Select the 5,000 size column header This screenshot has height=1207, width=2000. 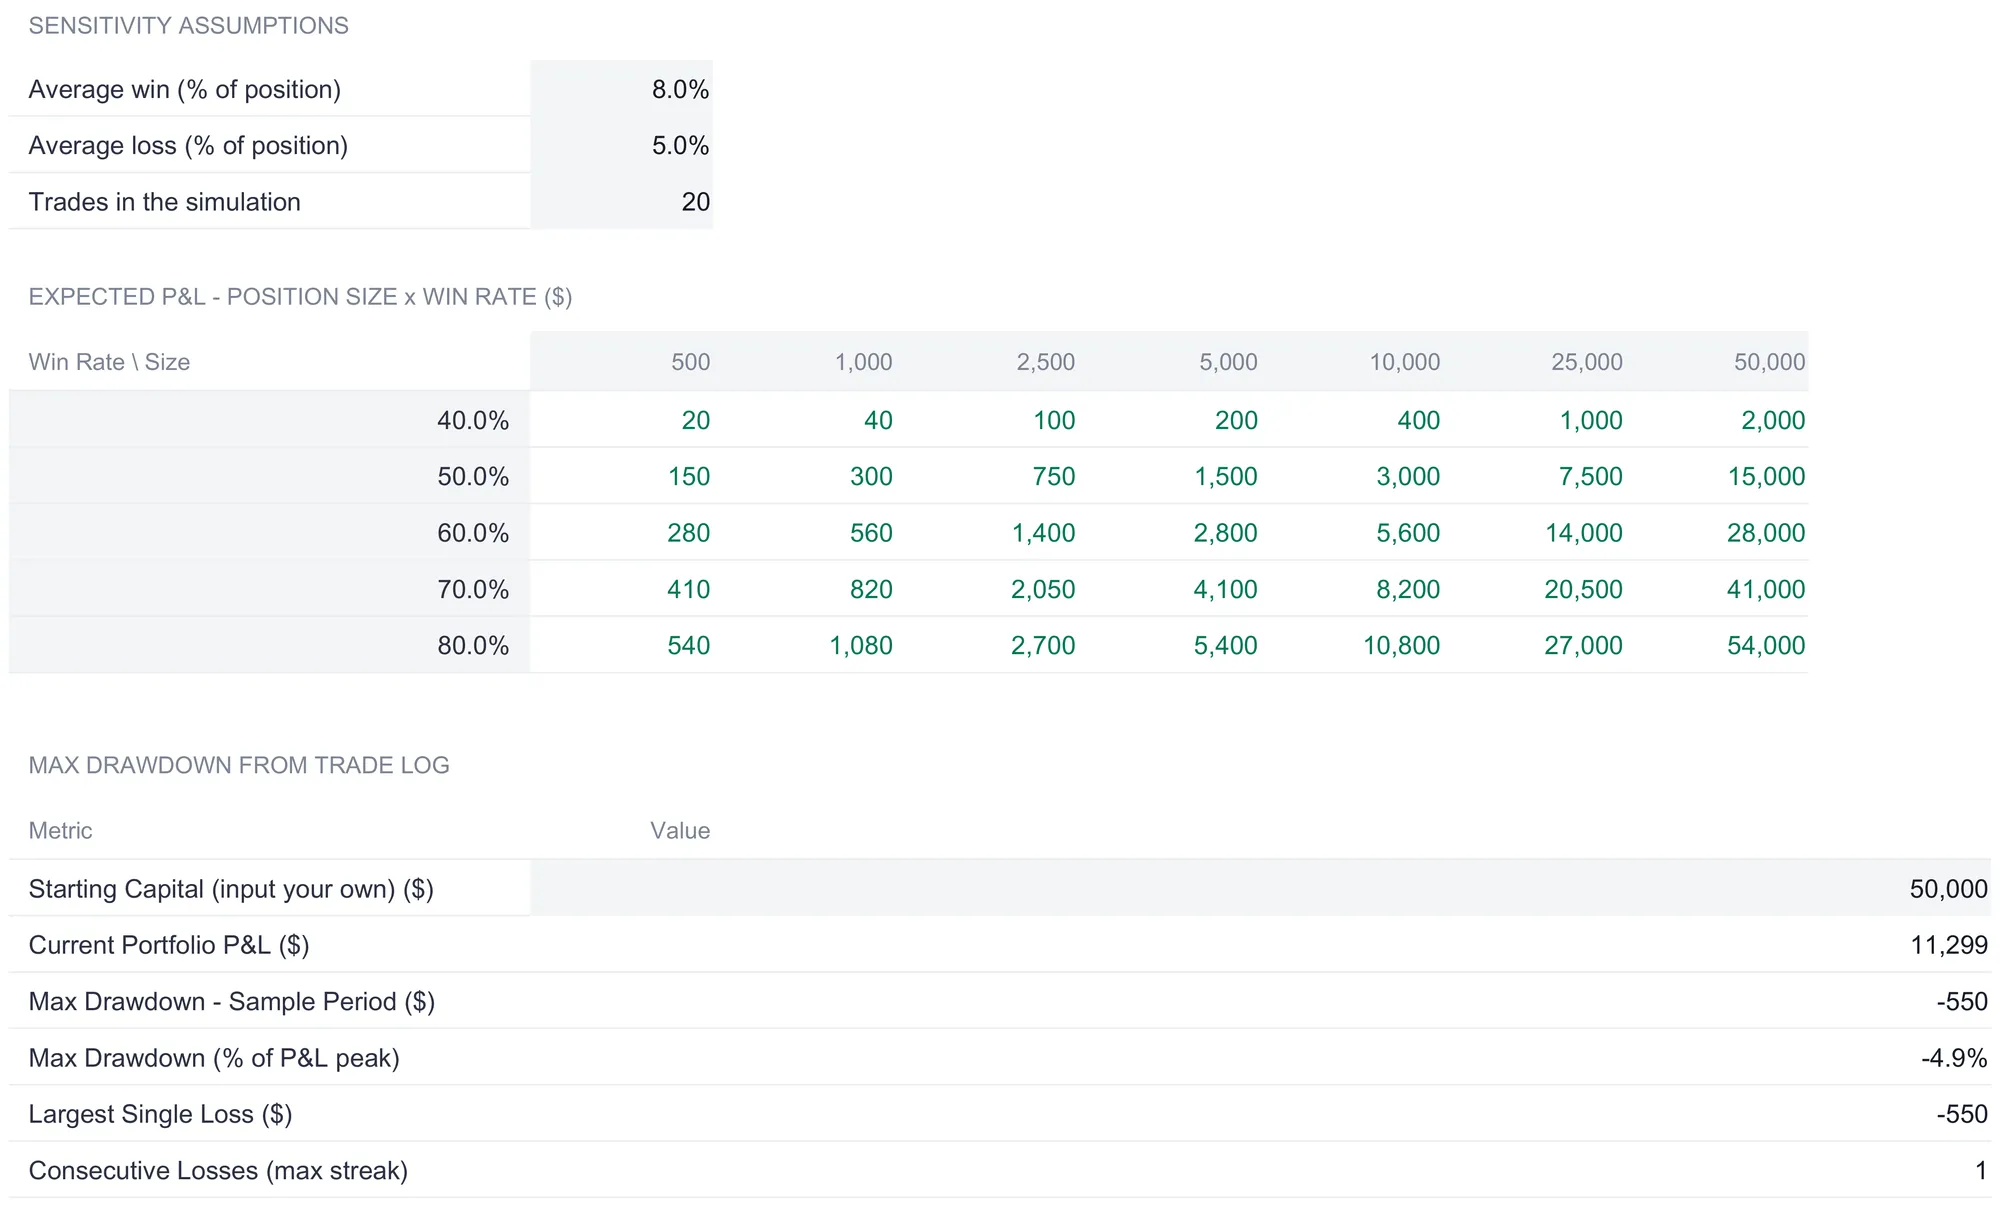point(1228,362)
